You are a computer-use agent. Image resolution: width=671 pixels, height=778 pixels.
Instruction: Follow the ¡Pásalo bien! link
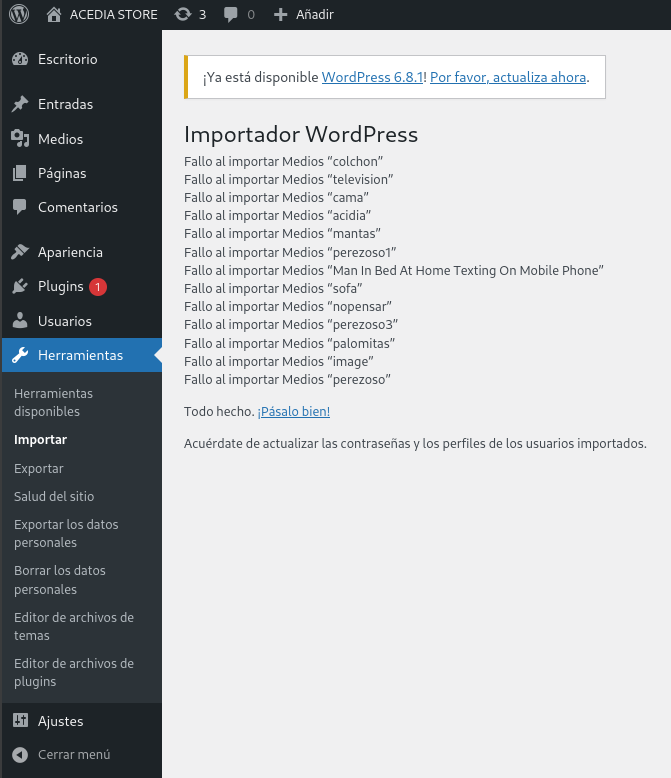pyautogui.click(x=294, y=411)
